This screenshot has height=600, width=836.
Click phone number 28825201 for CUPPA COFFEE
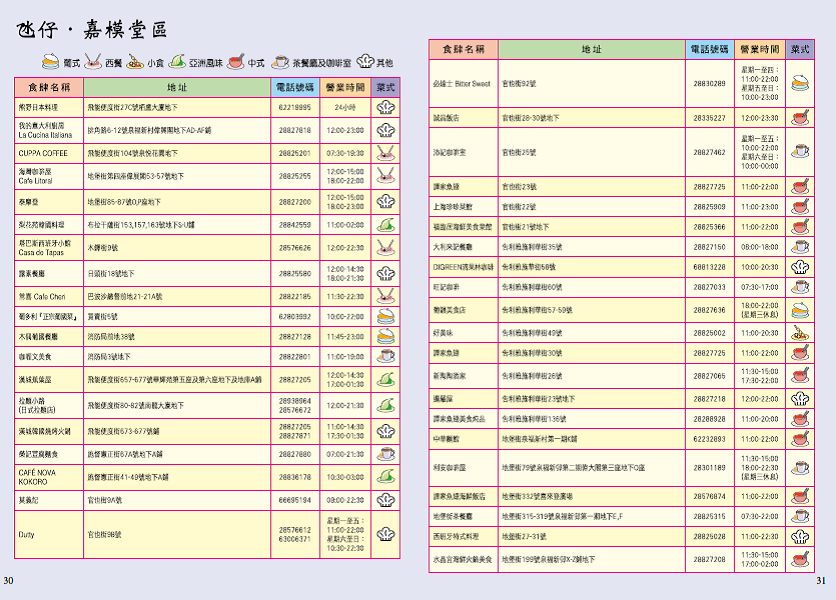tap(294, 153)
